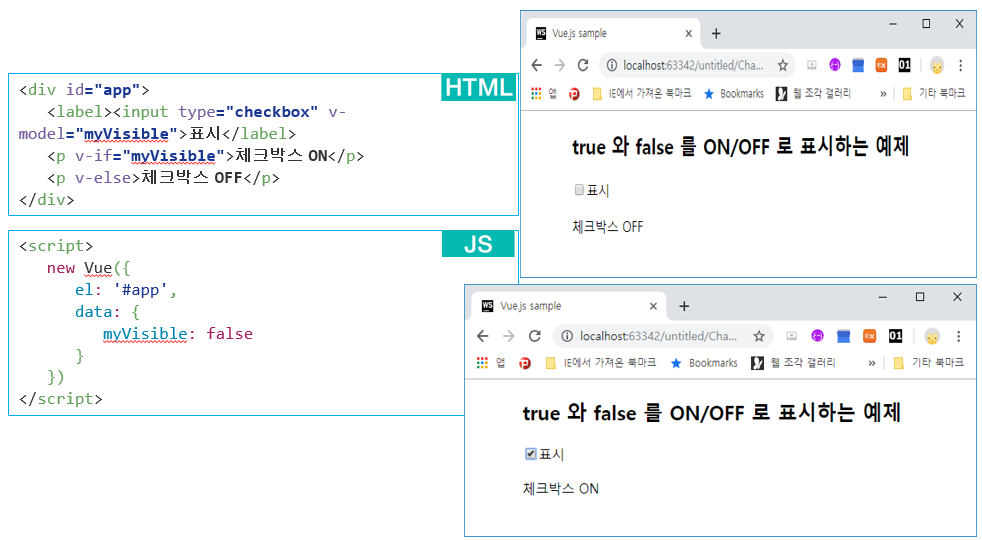The width and height of the screenshot is (982, 540).
Task: Open red P bookmark in upper browser
Action: coord(574,94)
